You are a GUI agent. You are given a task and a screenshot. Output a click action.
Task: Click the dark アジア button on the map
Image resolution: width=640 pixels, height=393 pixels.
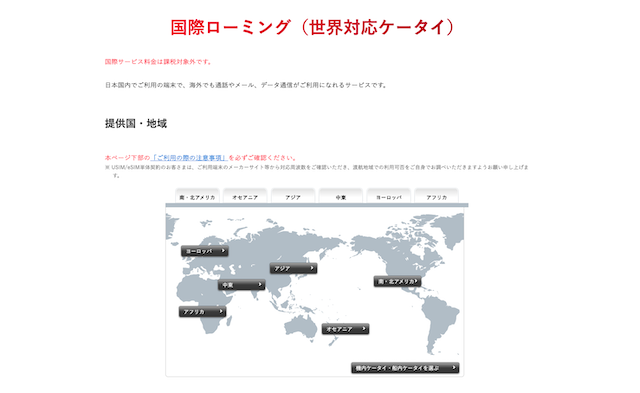[x=293, y=268]
